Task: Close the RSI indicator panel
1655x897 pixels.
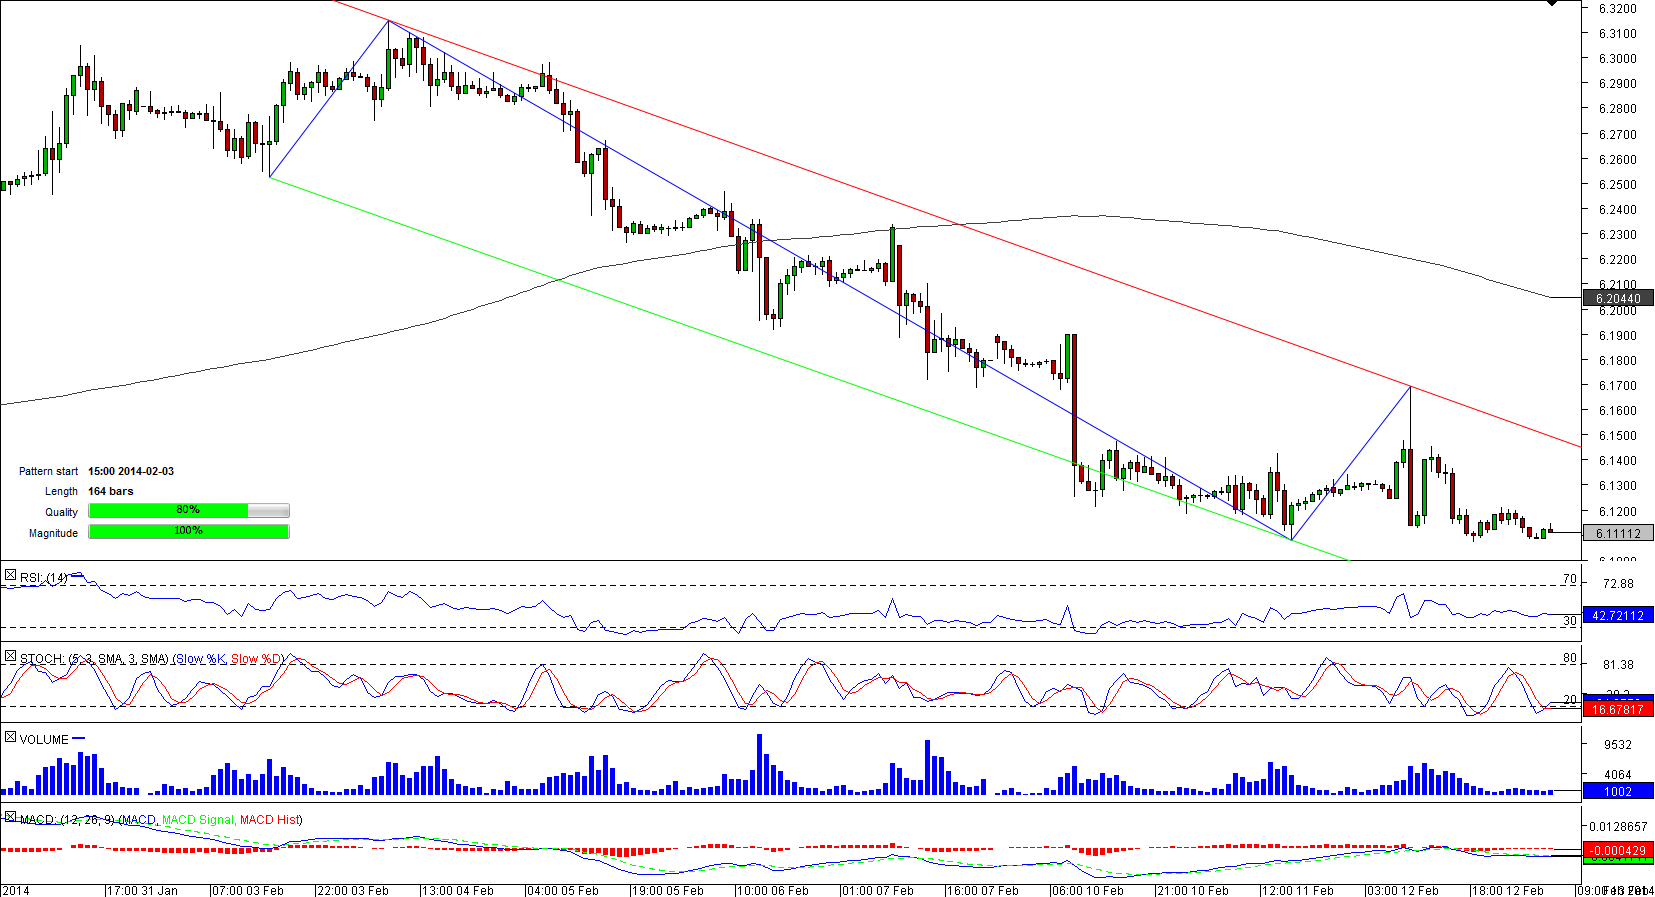Action: click(10, 576)
